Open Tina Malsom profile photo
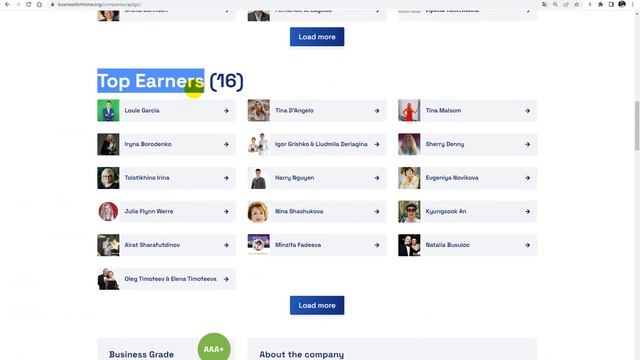Image resolution: width=640 pixels, height=360 pixels. pyautogui.click(x=409, y=110)
